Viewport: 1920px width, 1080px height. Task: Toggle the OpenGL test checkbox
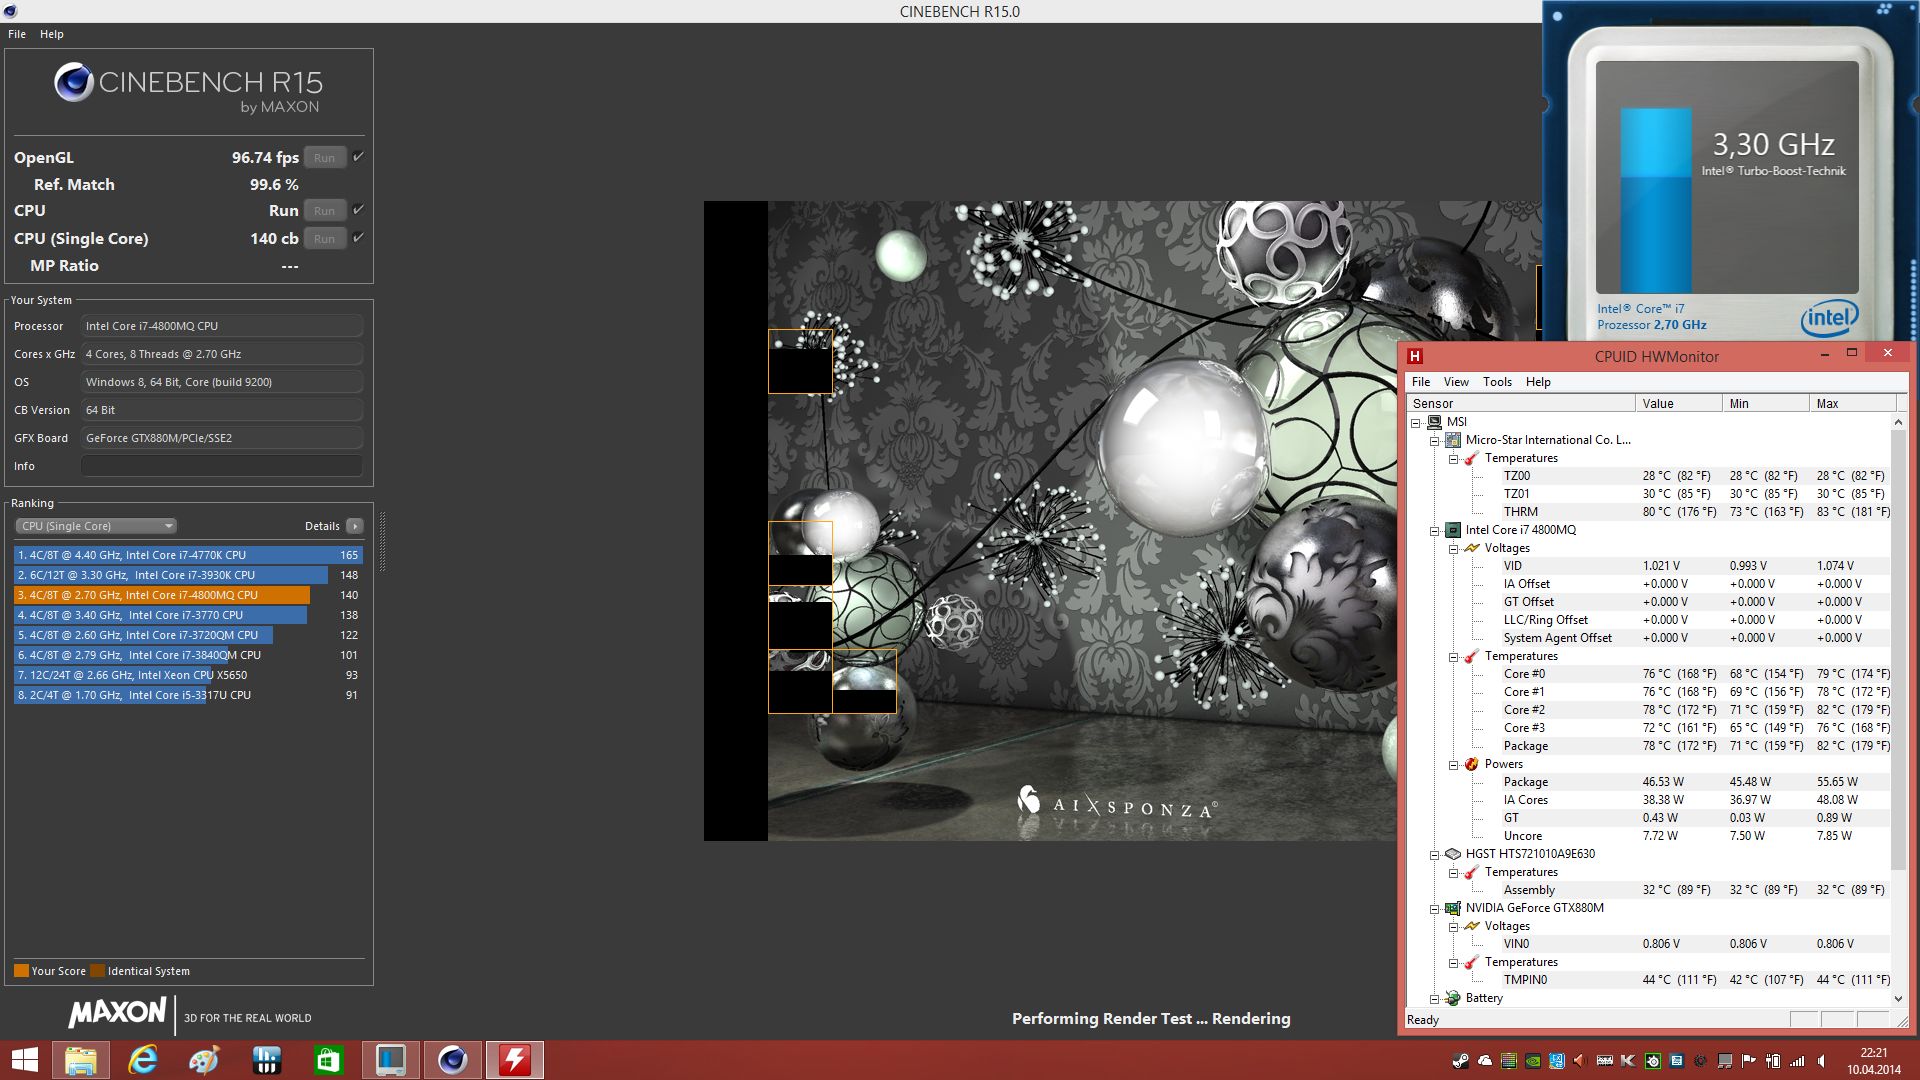(358, 157)
